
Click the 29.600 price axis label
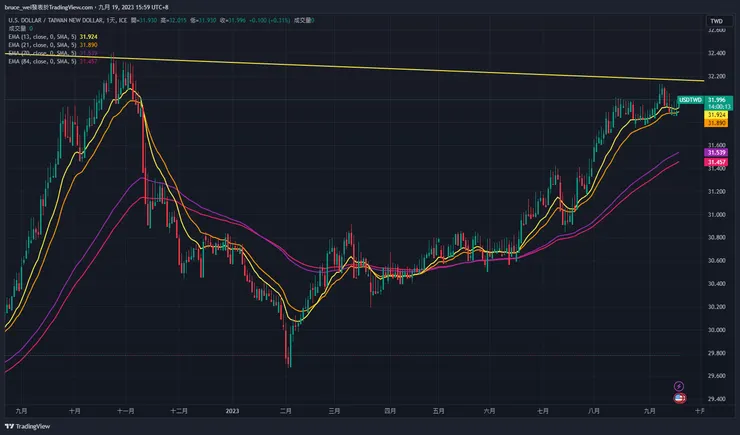[716, 376]
